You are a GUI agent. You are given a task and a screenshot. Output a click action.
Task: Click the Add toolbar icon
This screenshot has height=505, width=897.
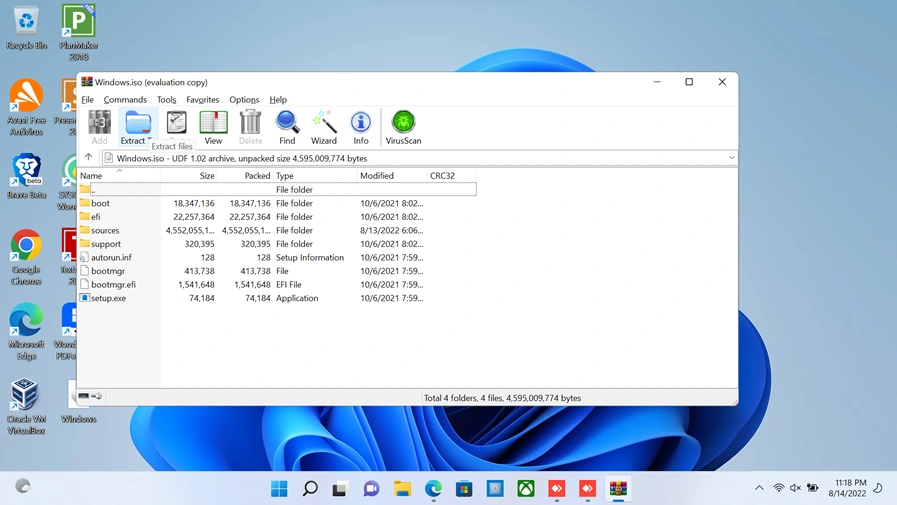(99, 127)
